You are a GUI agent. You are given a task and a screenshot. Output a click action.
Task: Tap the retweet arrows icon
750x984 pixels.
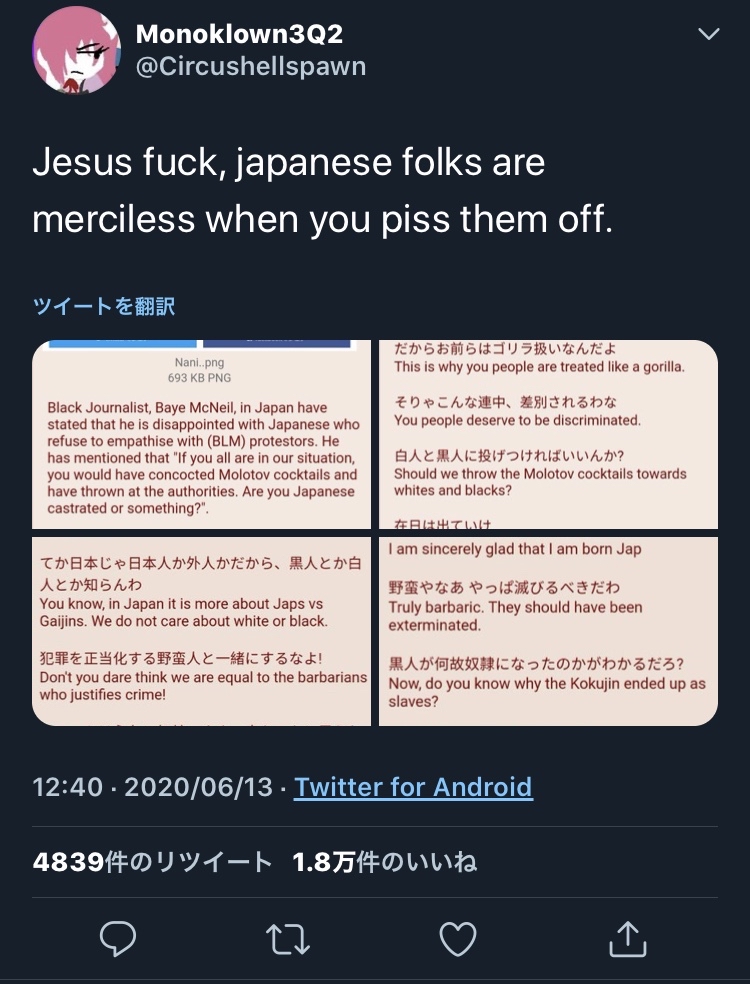[x=287, y=939]
